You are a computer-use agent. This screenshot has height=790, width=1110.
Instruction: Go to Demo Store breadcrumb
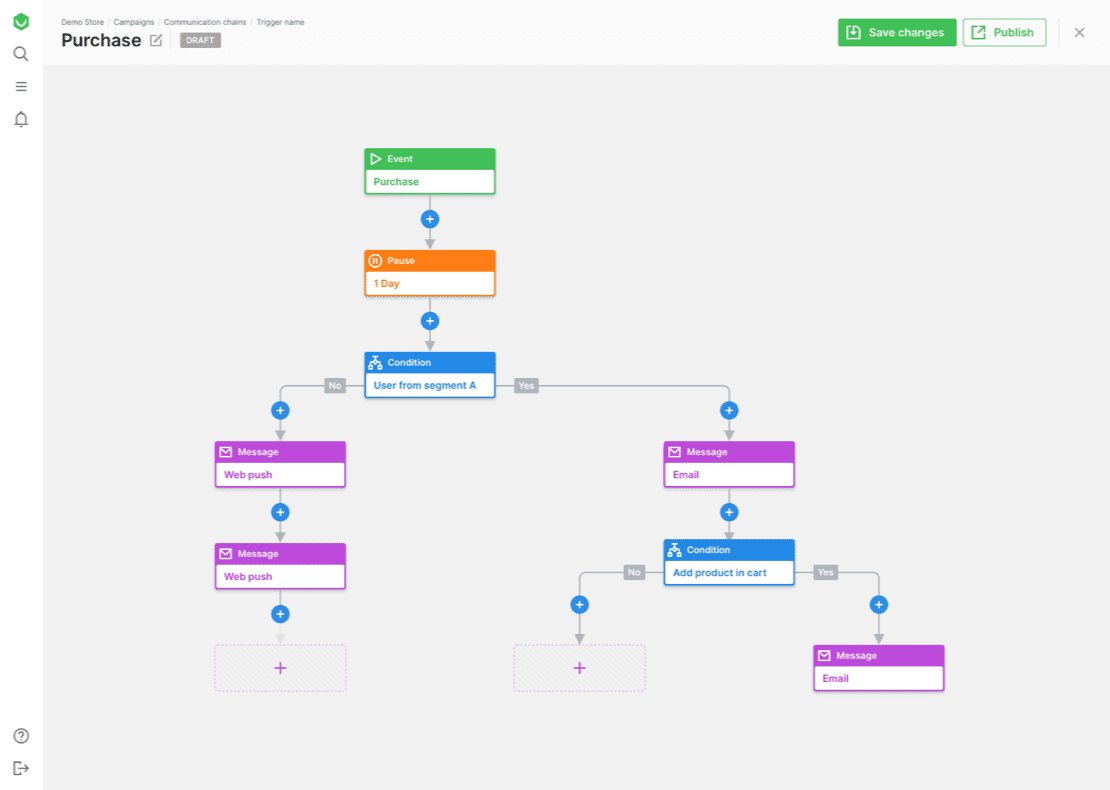pyautogui.click(x=82, y=22)
